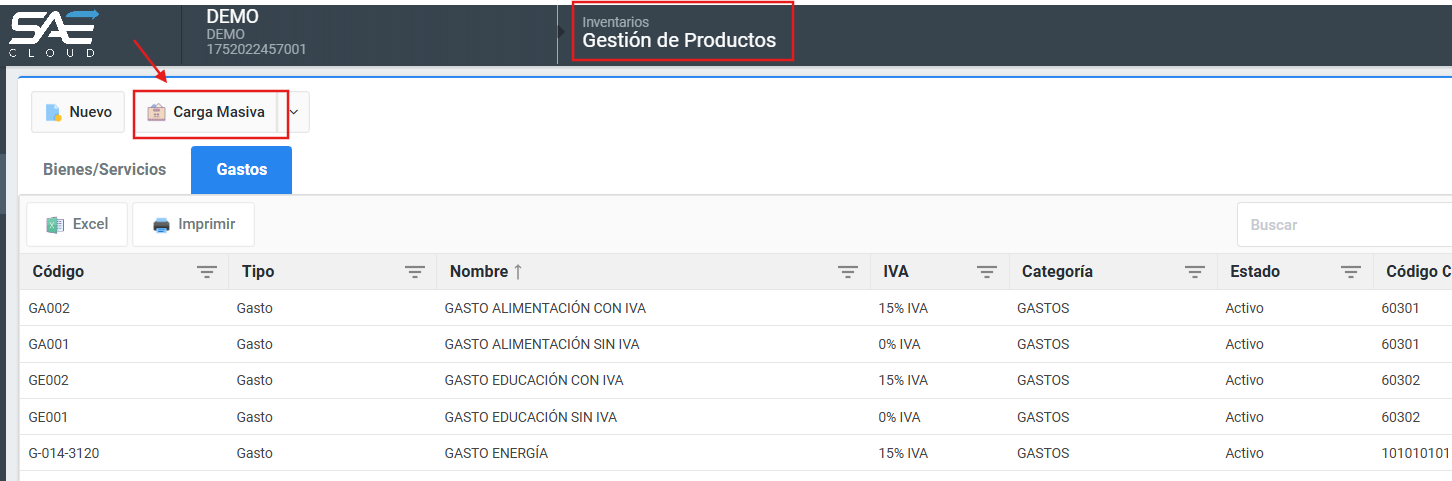Open filter for Código column
The height and width of the screenshot is (481, 1452).
[x=207, y=272]
